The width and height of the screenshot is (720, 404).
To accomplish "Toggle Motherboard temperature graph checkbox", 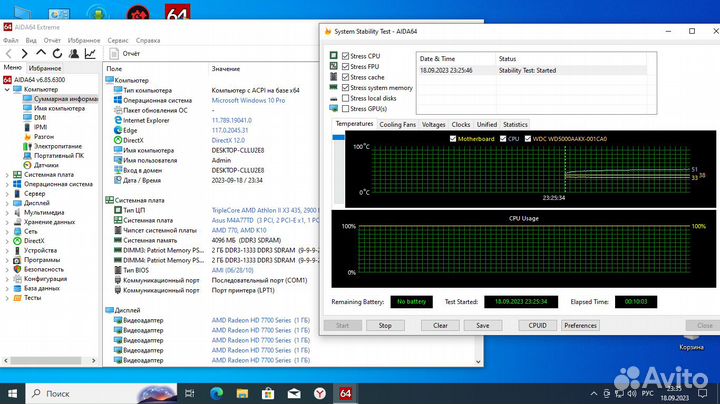I will [x=453, y=139].
